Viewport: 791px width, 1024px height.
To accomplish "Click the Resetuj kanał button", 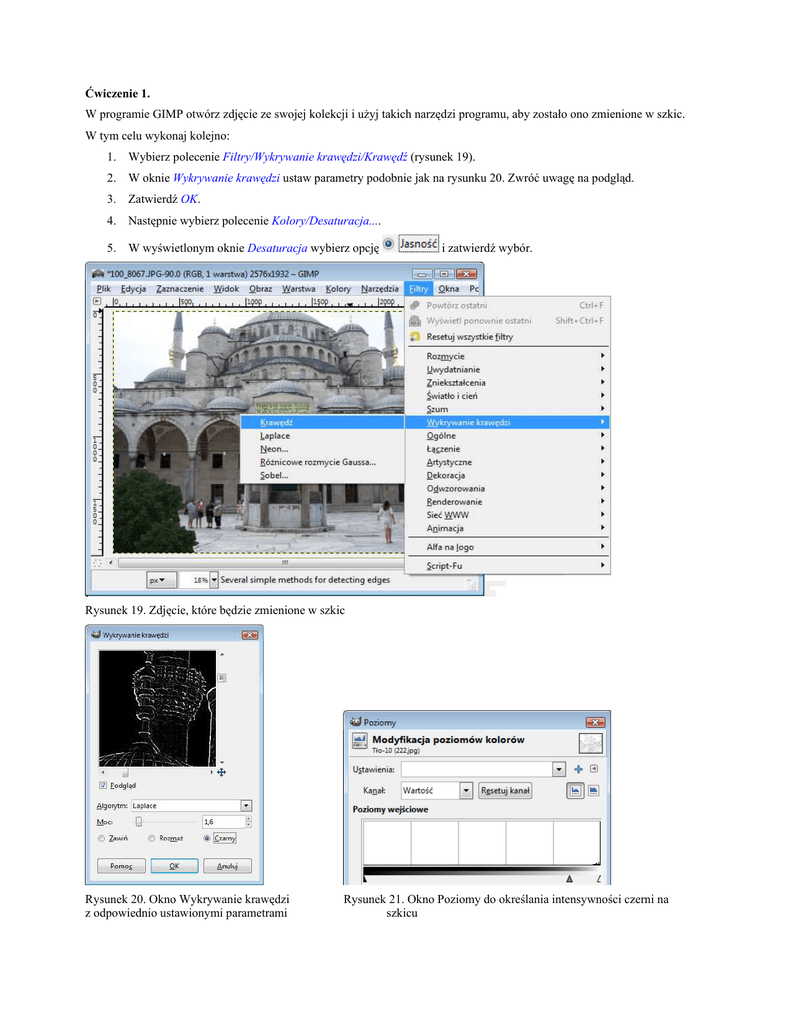I will (x=505, y=790).
